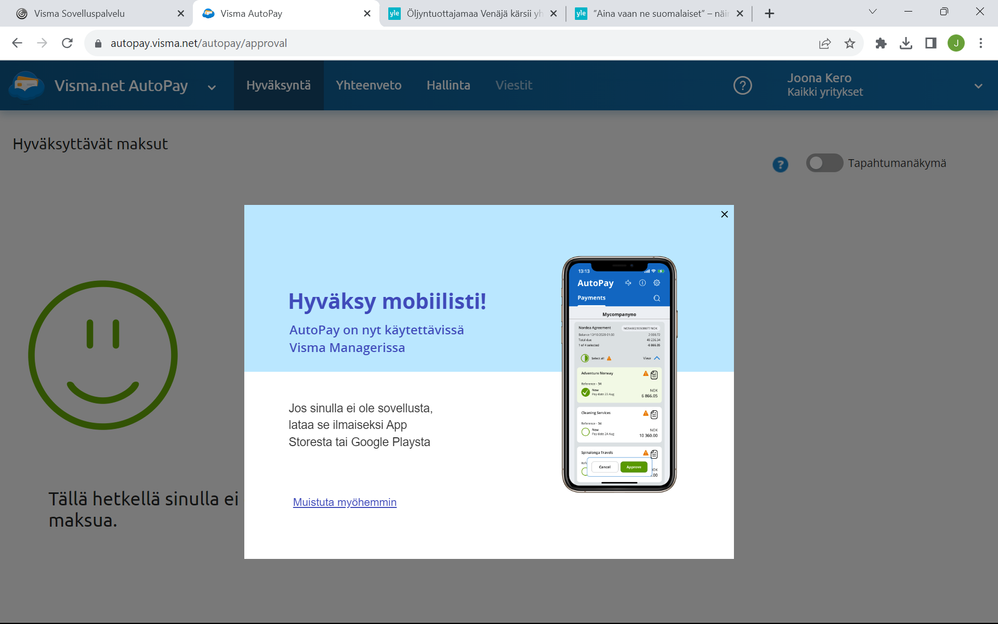This screenshot has height=624, width=998.
Task: Expand the Joona Kero user menu
Action: coord(978,86)
